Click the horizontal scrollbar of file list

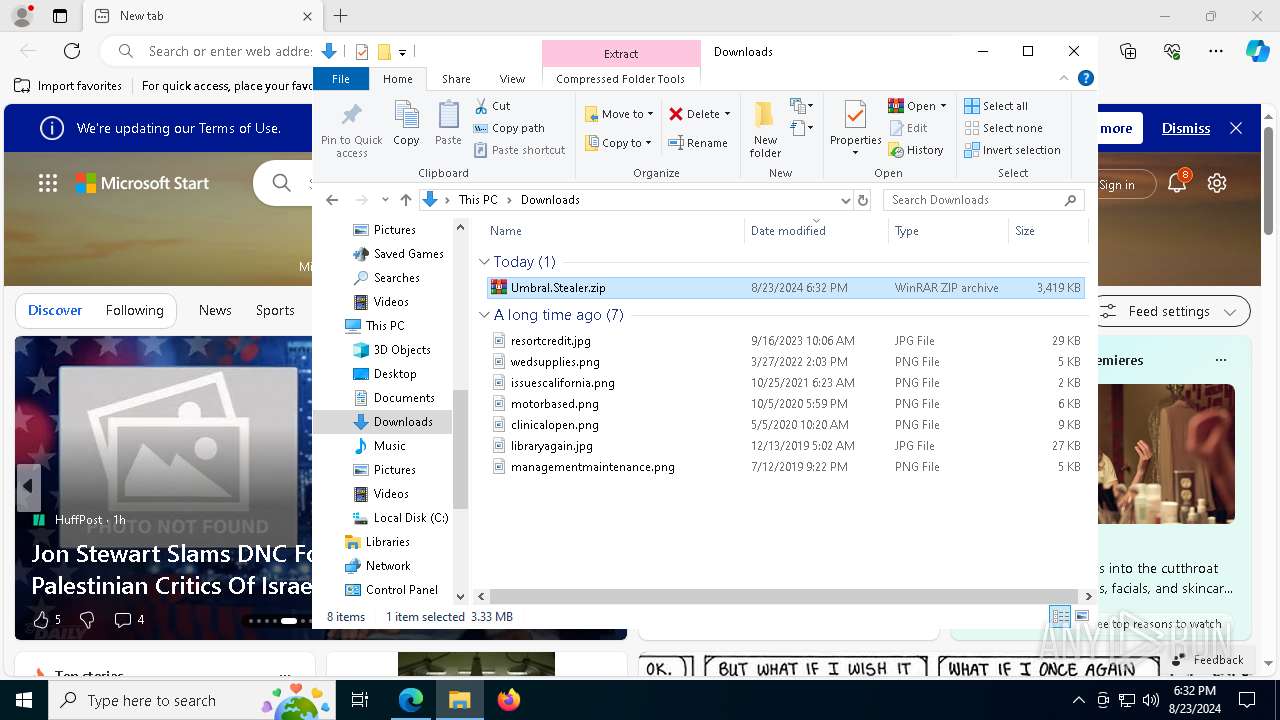[785, 596]
